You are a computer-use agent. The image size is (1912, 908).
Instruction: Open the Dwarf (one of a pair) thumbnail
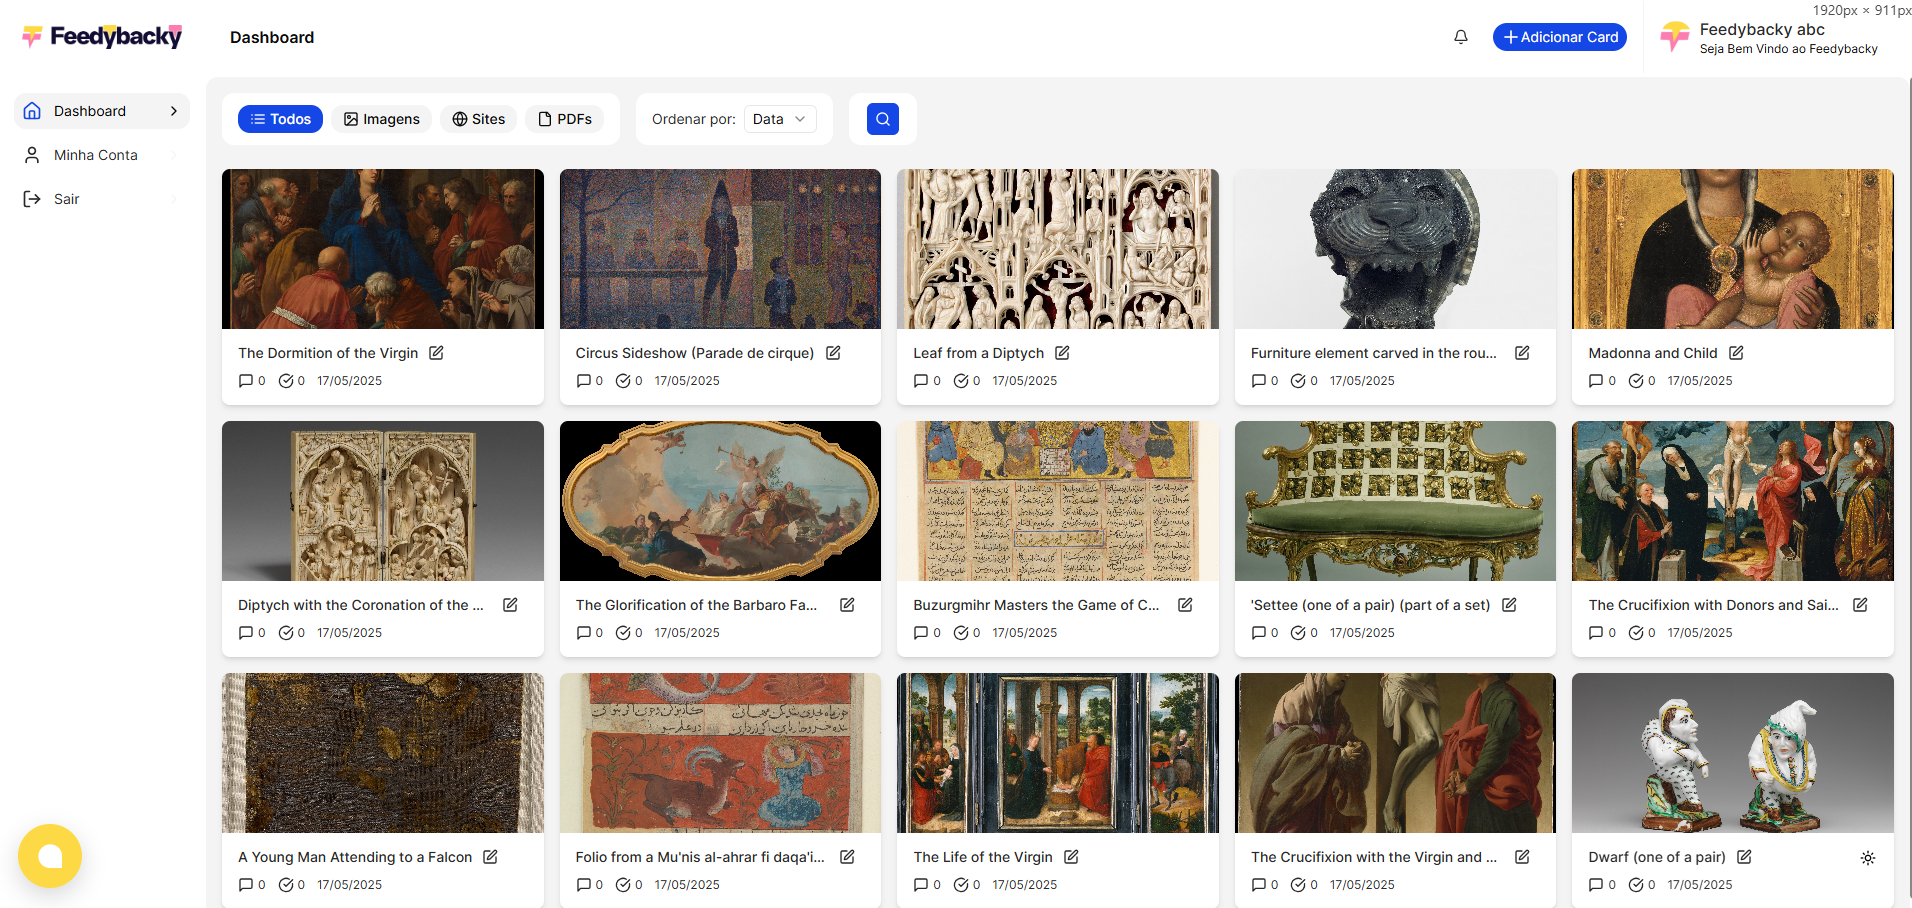click(1732, 753)
